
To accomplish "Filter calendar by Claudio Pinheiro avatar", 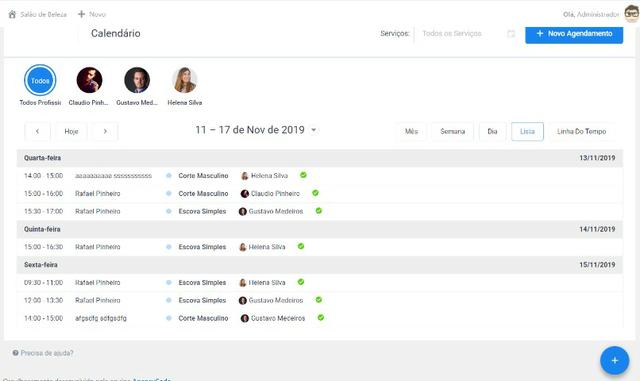I will (x=89, y=80).
